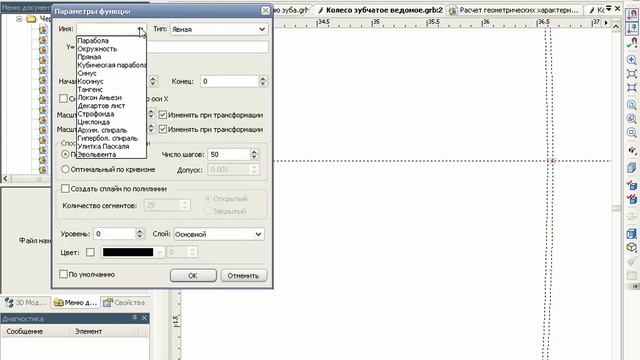The height and width of the screenshot is (360, 640).
Task: Click the document tree scroll left arrow
Action: [5, 178]
